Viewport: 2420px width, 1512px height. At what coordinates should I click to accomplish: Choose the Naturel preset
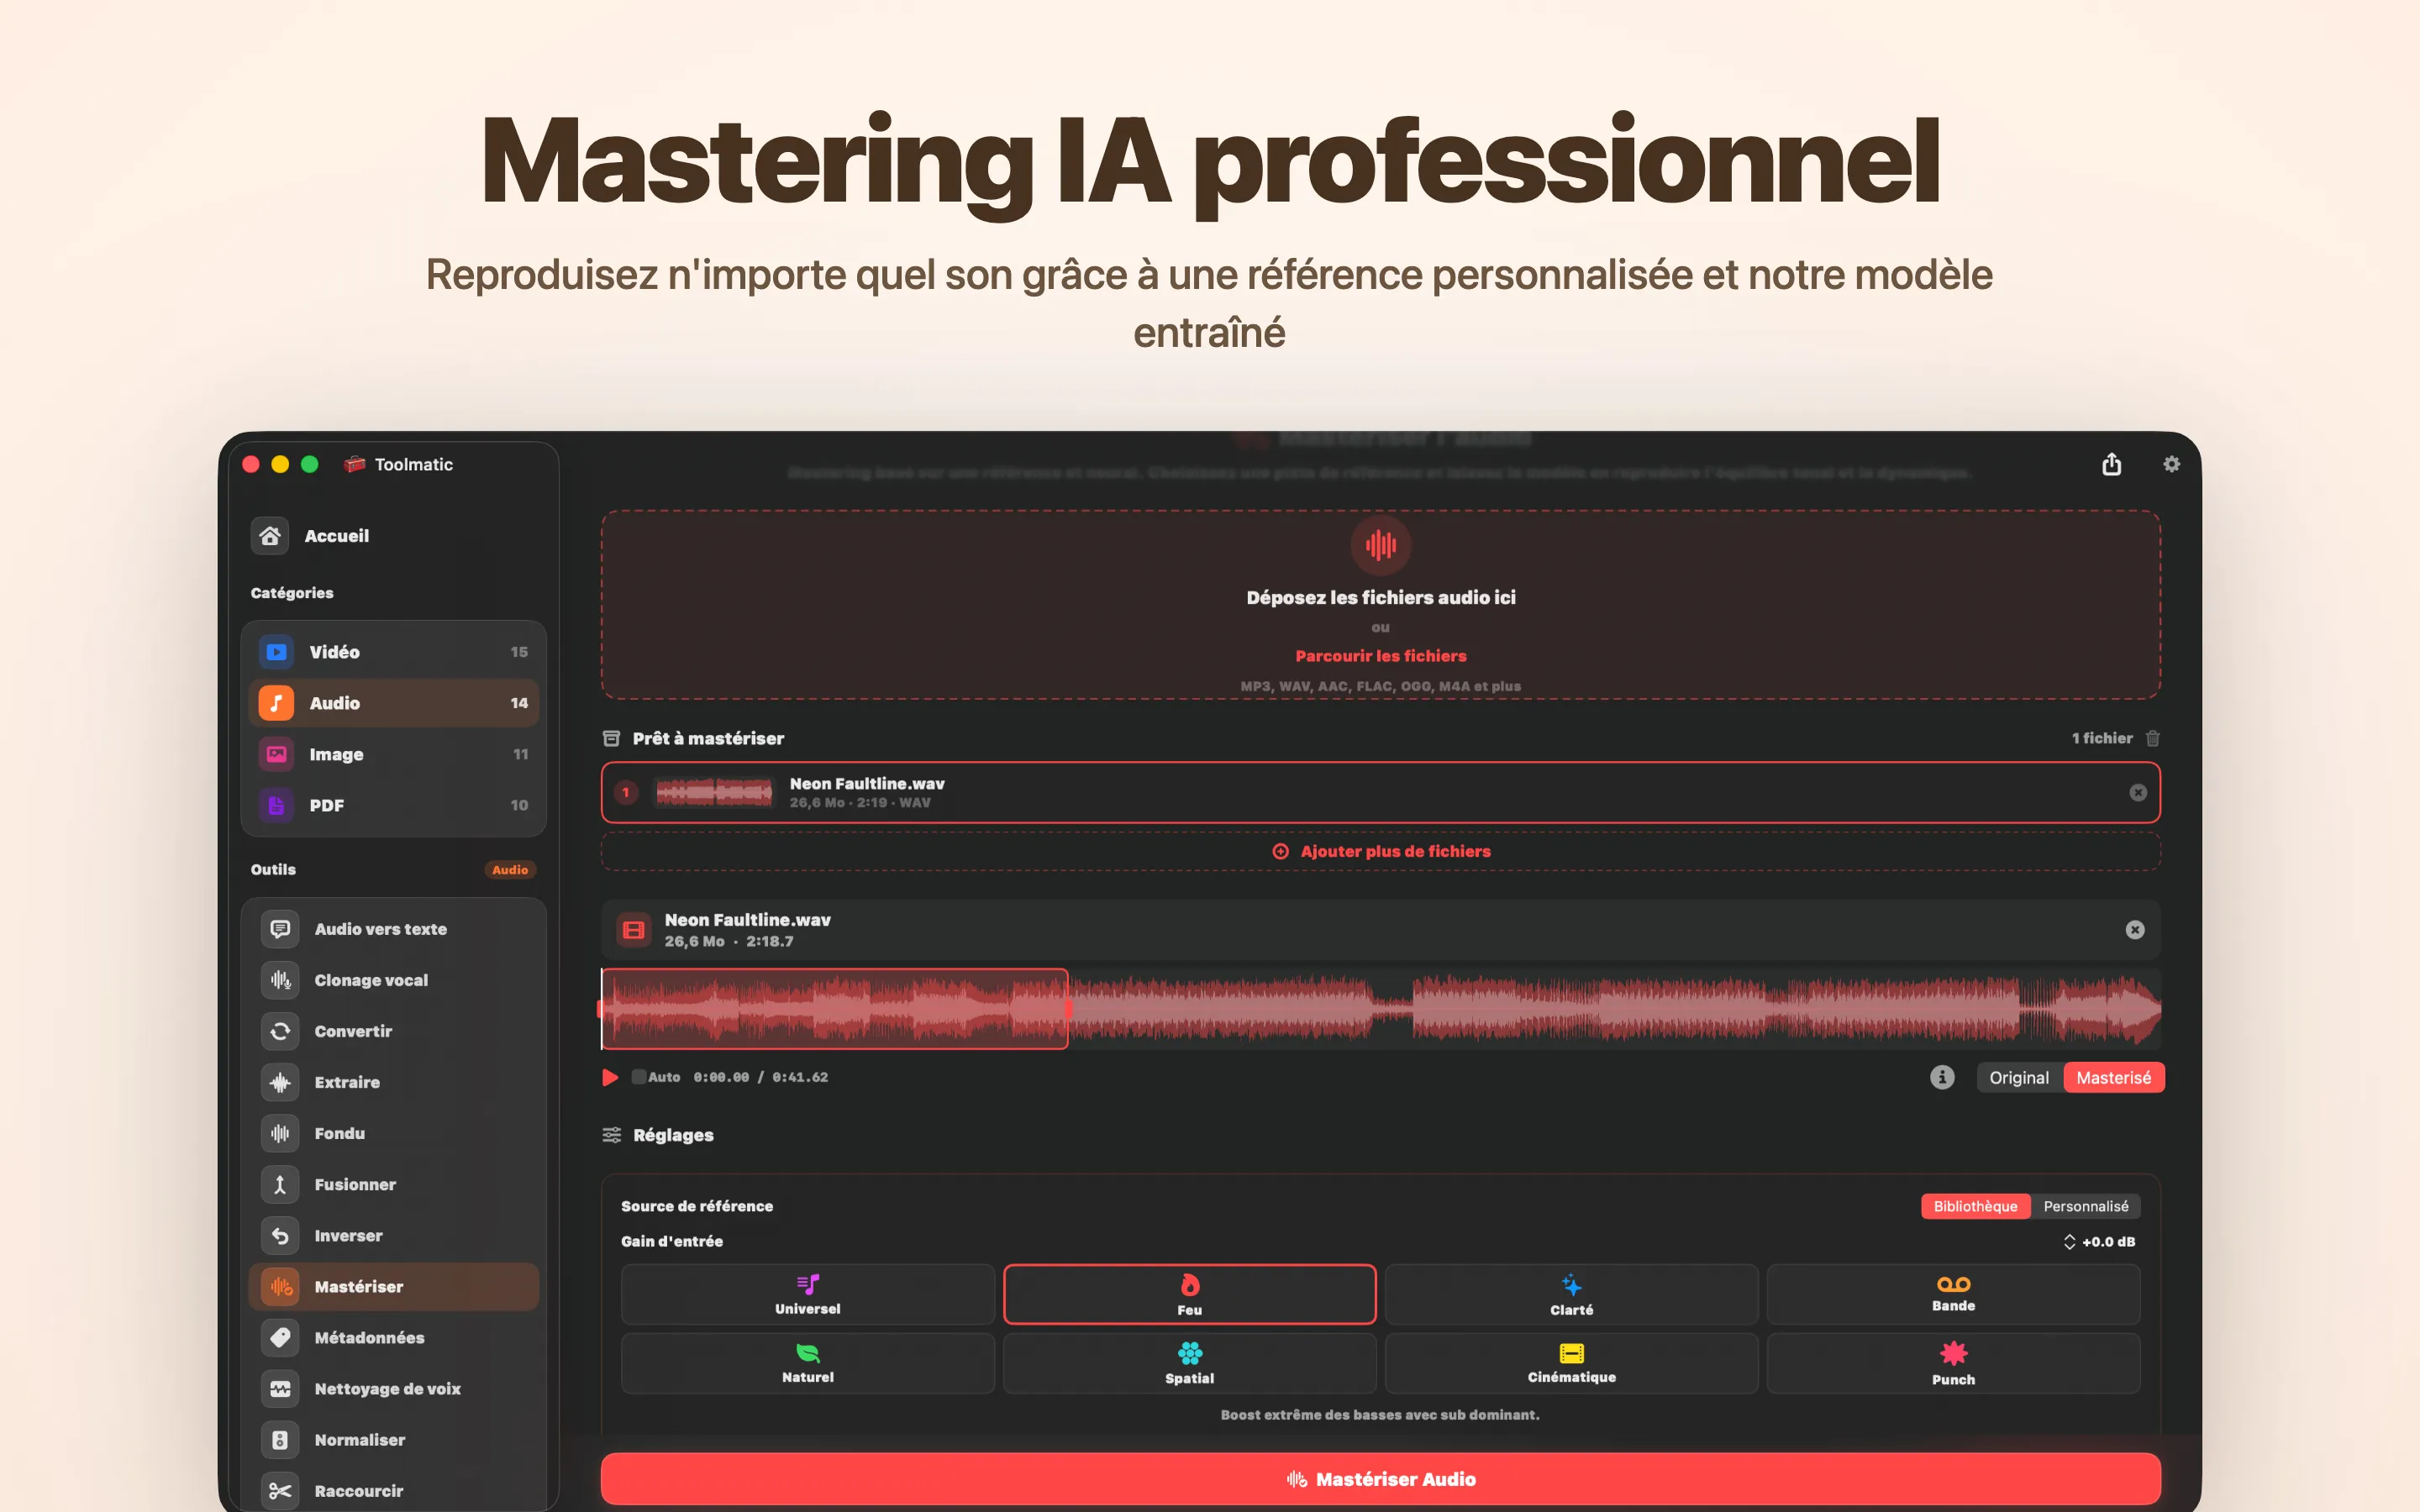pyautogui.click(x=808, y=1363)
